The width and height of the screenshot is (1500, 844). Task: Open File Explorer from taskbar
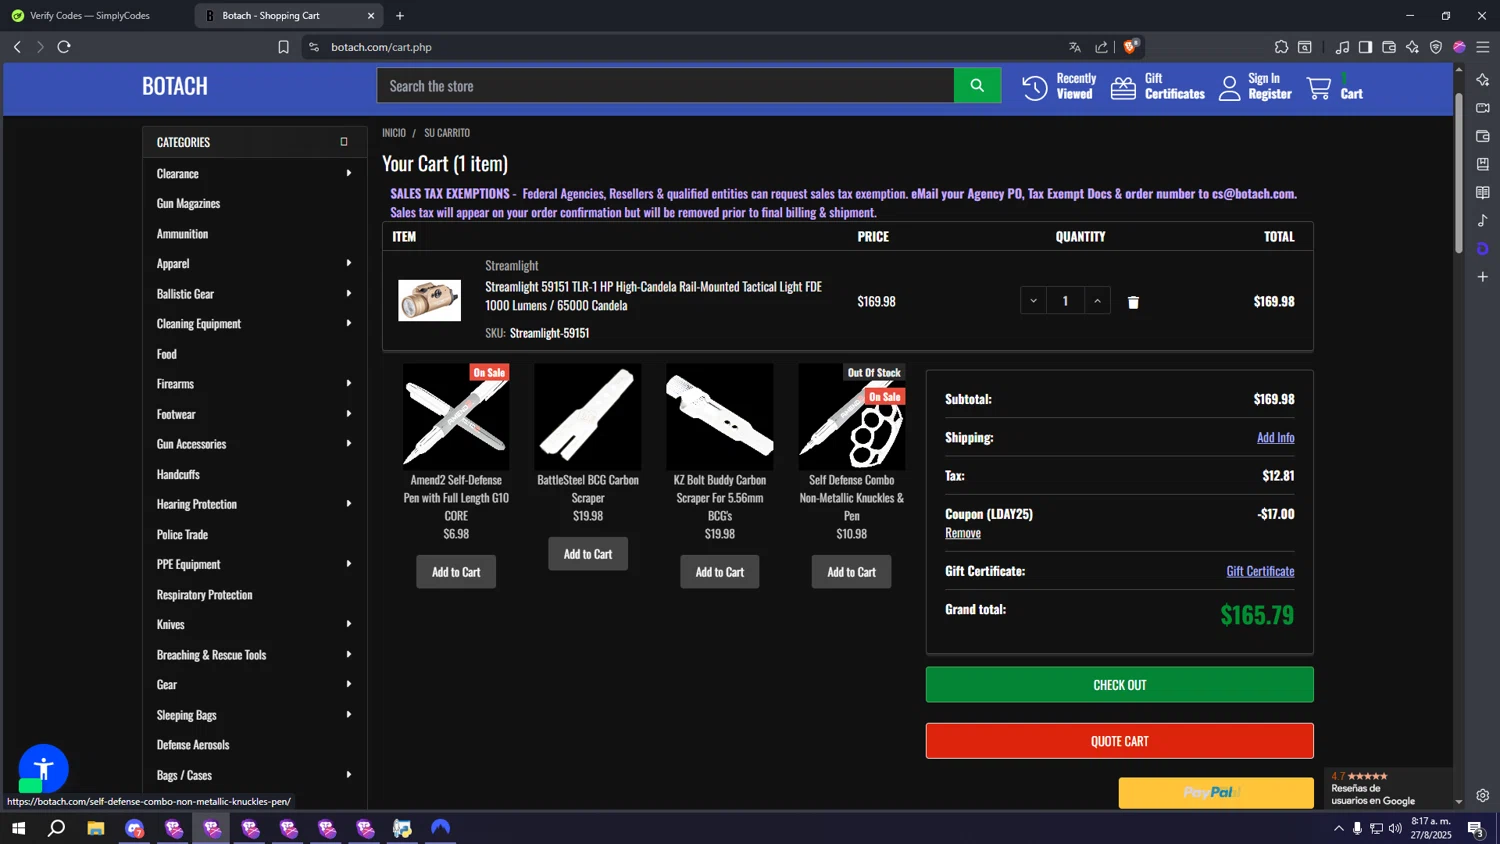96,828
